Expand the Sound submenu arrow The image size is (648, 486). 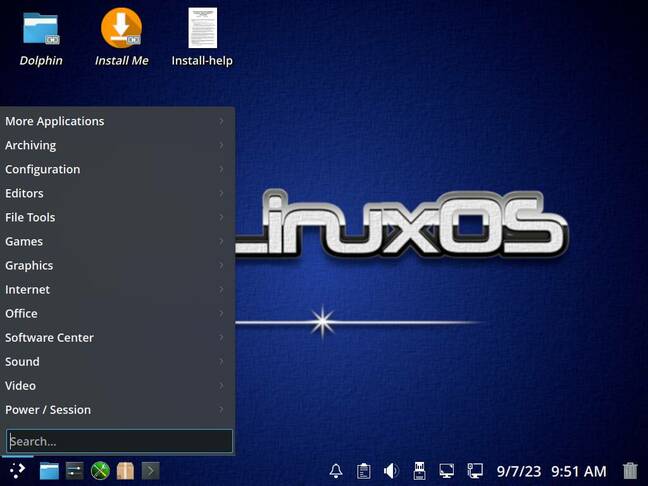[x=222, y=362]
